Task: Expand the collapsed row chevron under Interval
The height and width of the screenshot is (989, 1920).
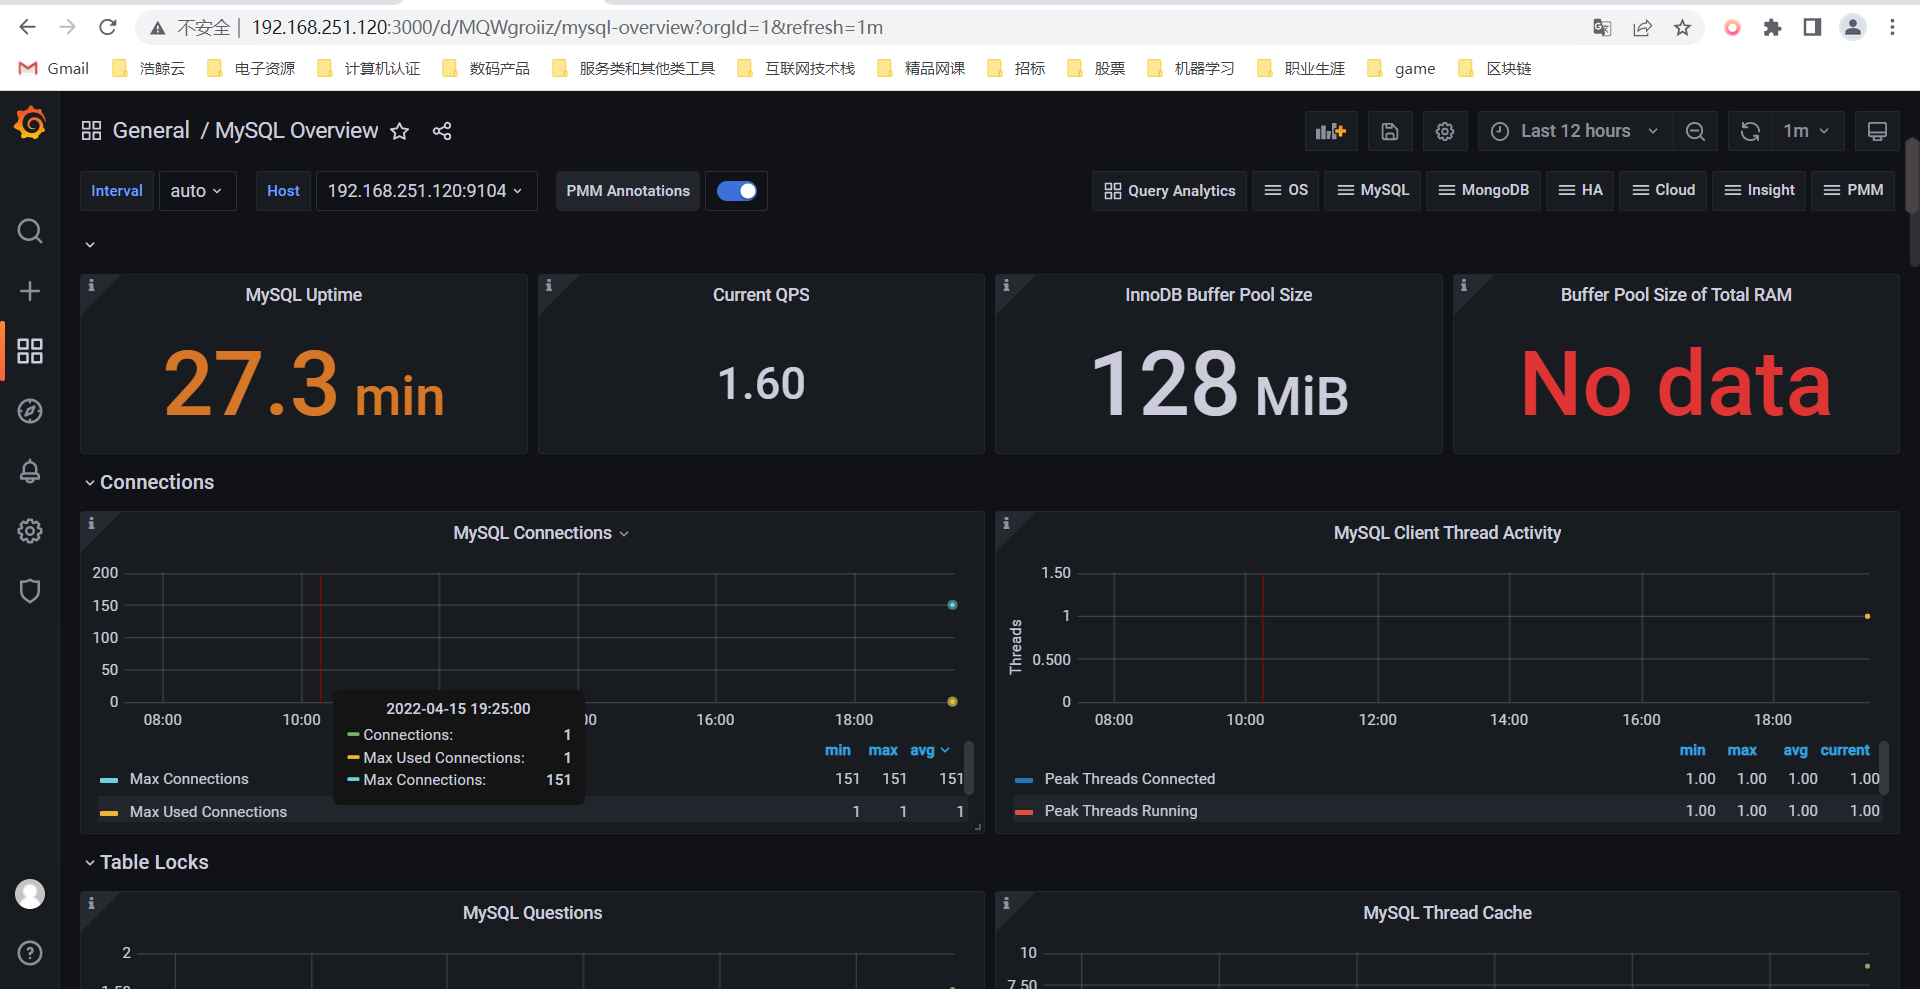Action: (90, 244)
